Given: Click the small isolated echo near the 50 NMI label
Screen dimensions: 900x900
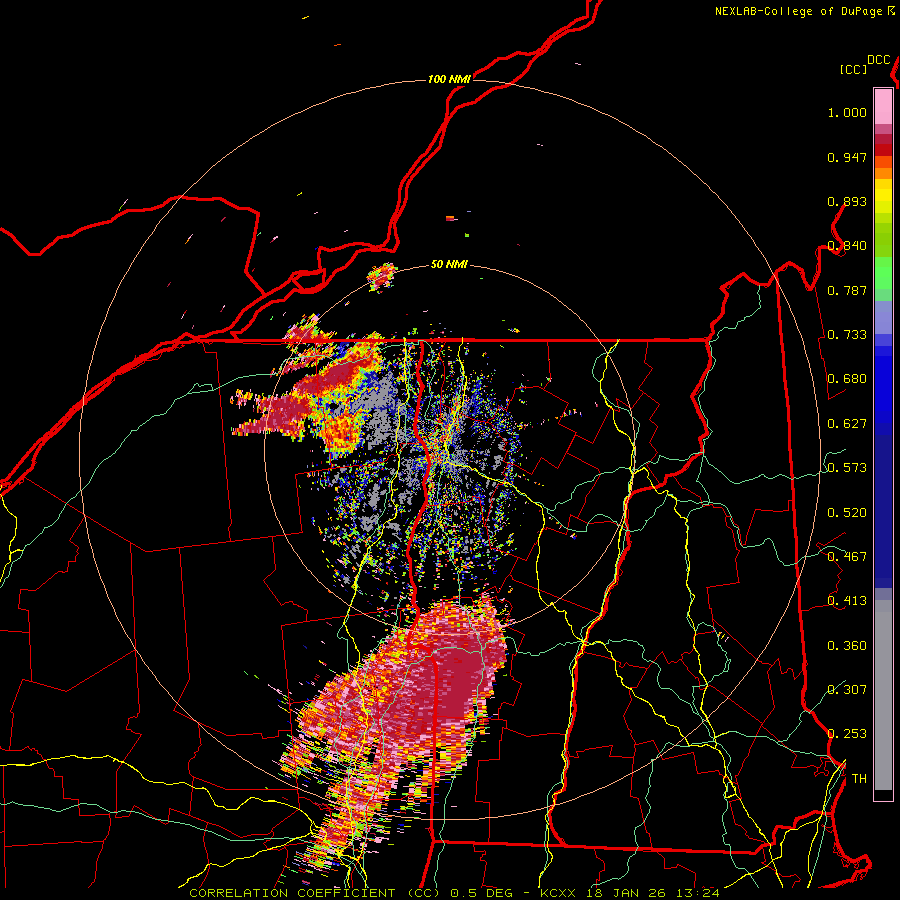Looking at the screenshot, I should [x=382, y=277].
